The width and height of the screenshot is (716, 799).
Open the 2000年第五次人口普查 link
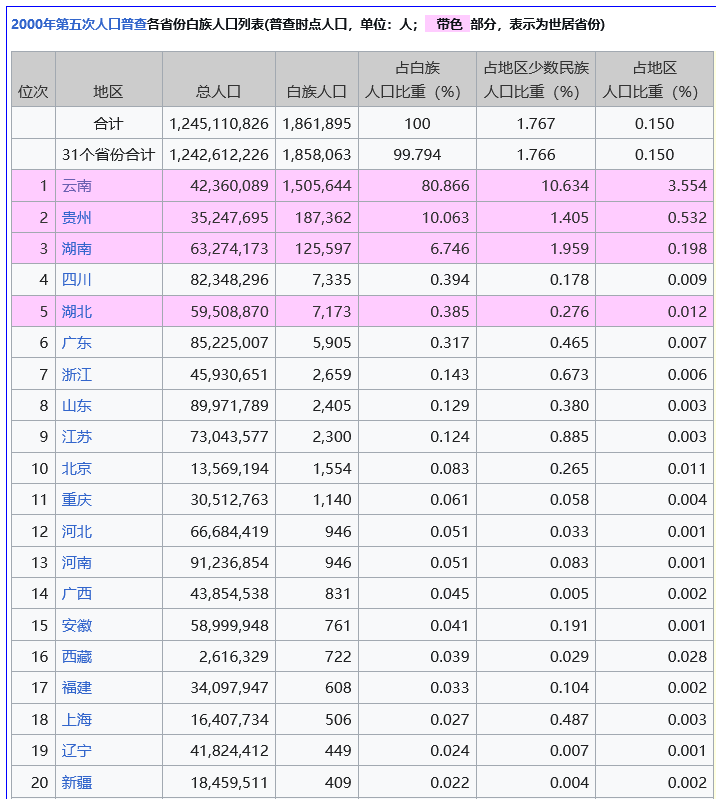(79, 24)
